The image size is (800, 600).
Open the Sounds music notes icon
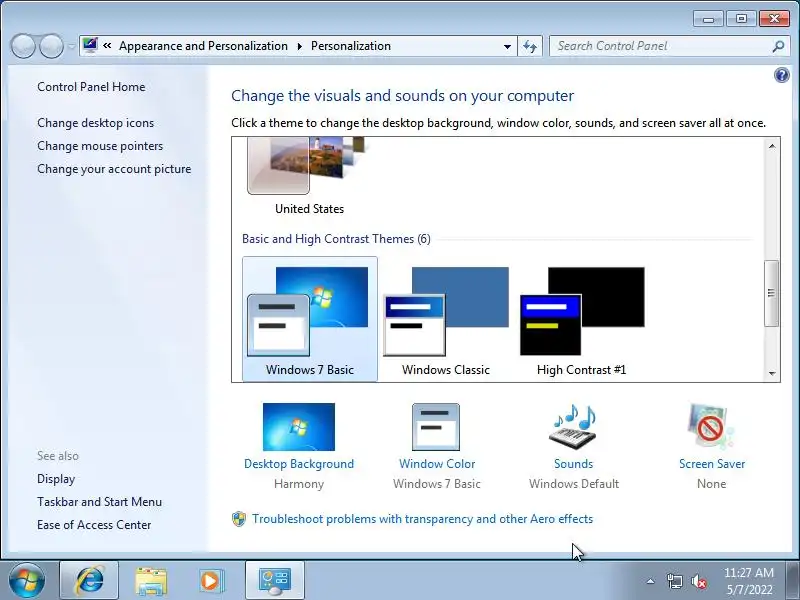573,427
